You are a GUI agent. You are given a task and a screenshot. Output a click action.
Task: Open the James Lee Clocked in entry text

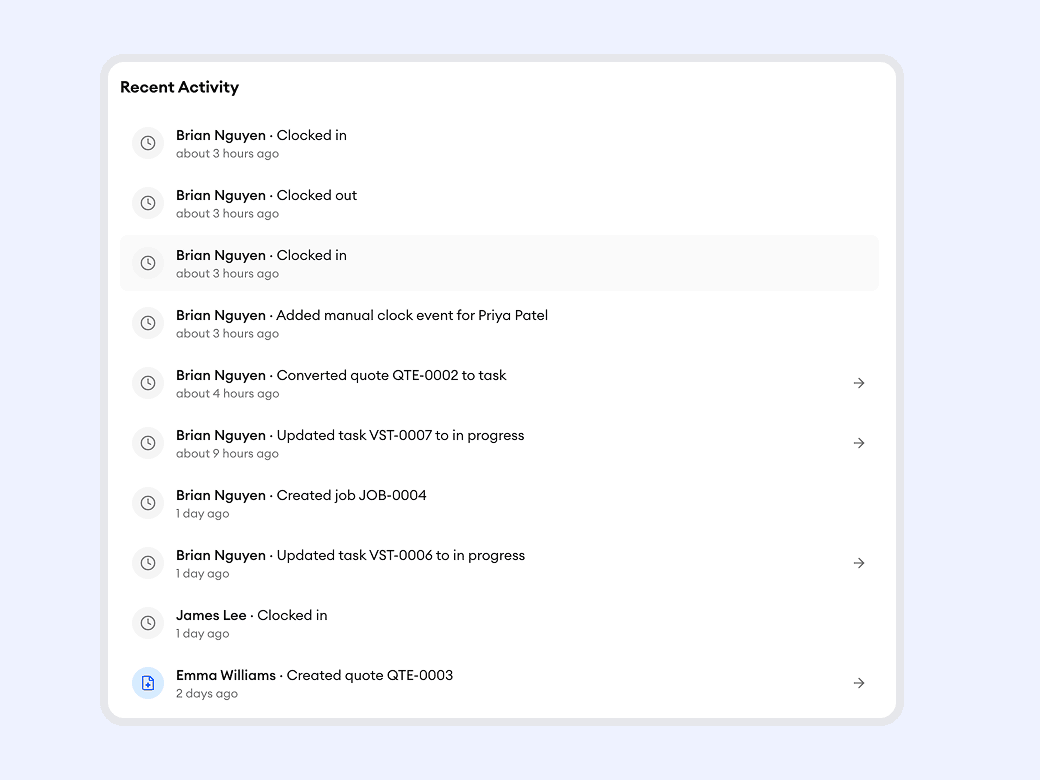[251, 615]
